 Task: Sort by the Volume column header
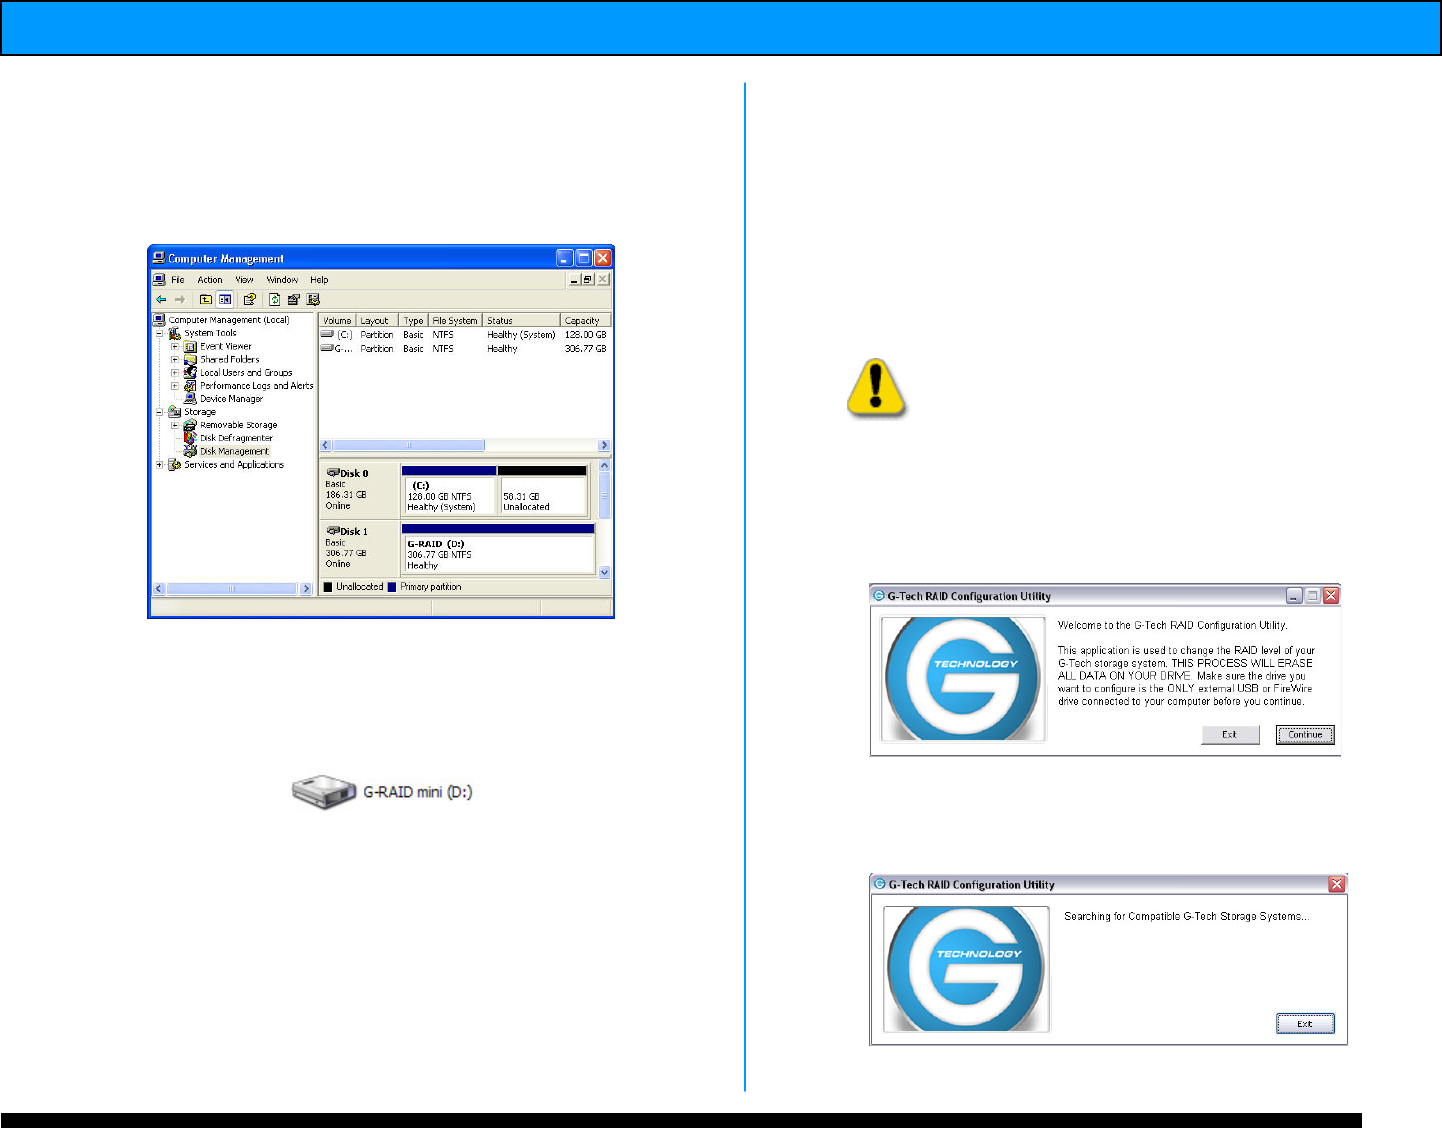pyautogui.click(x=338, y=321)
